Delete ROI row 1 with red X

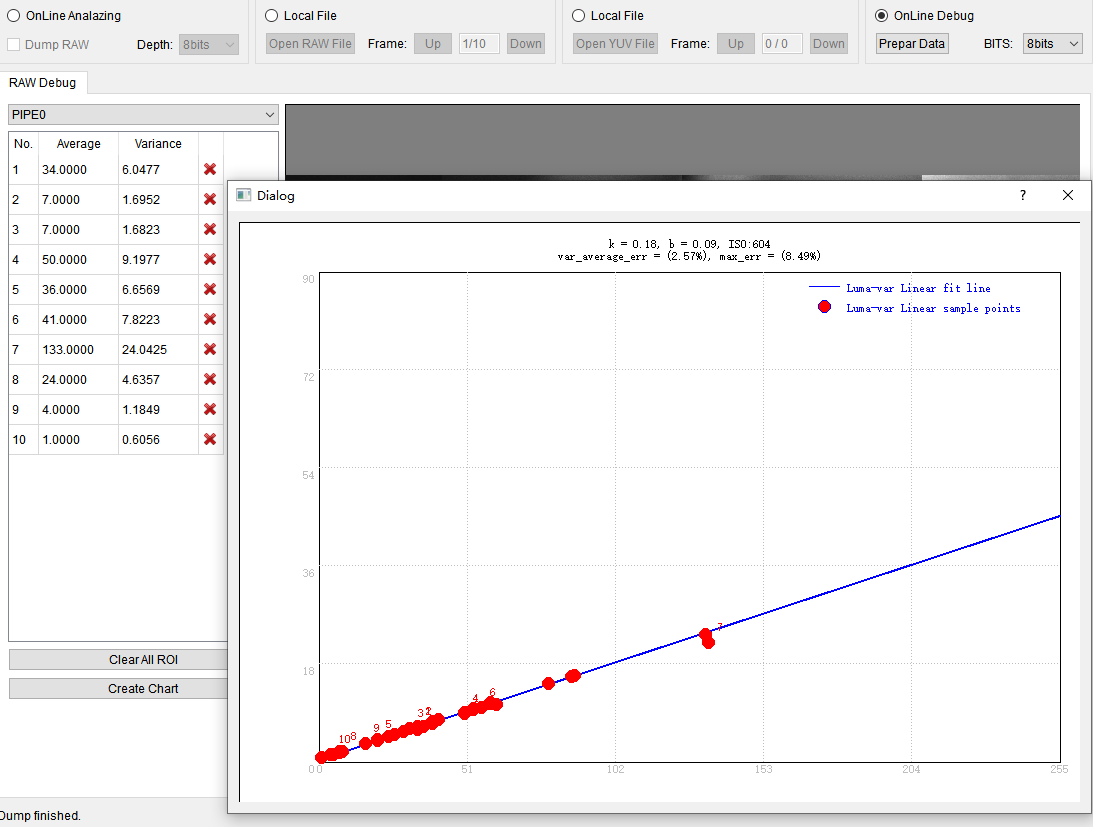[210, 170]
